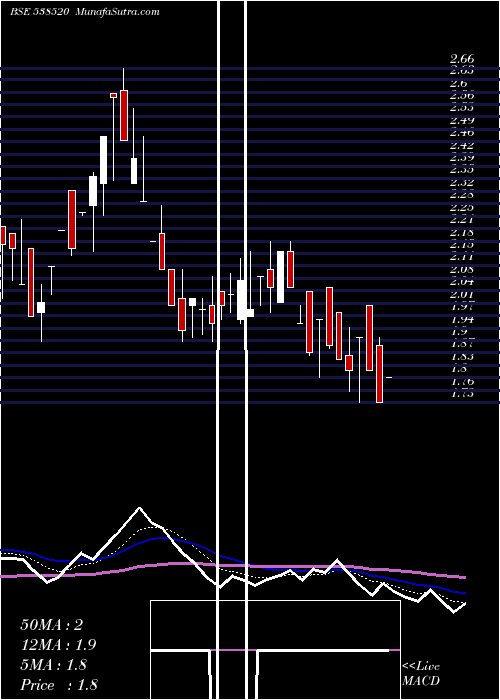Select the 2.66 price axis label
This screenshot has height=700, width=500.
pos(462,59)
